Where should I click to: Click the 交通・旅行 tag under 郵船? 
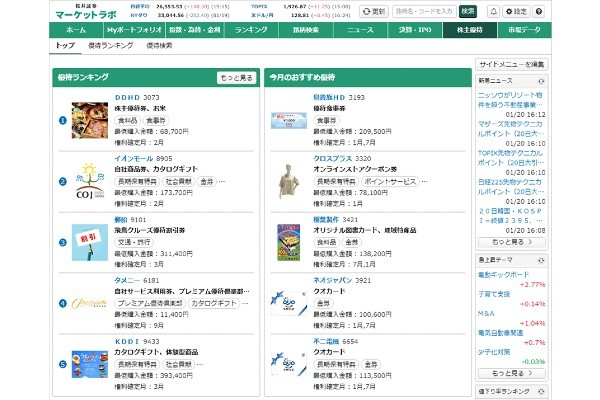(x=134, y=242)
